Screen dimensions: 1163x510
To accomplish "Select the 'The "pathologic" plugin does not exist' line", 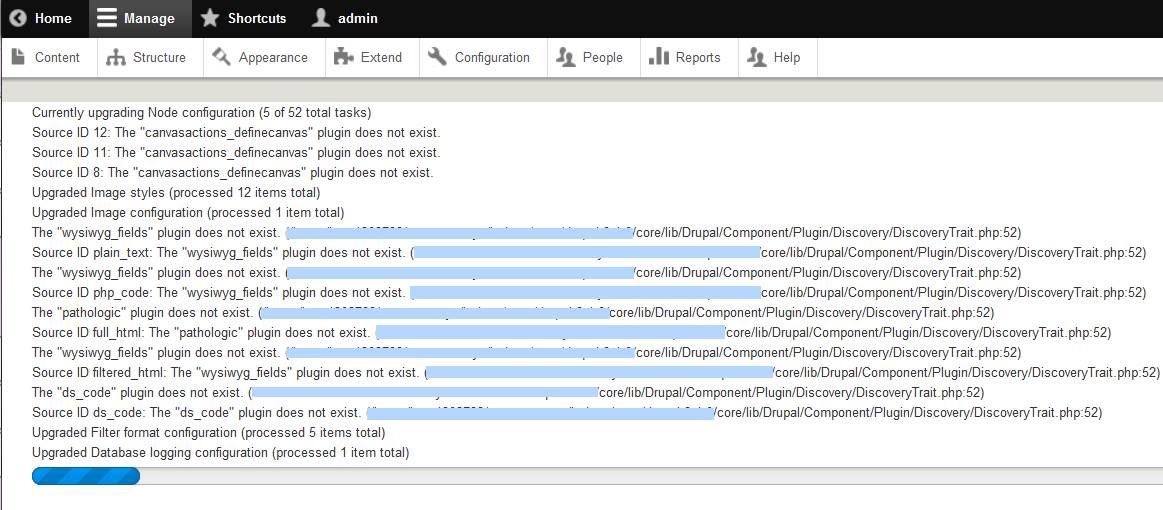I will [x=513, y=312].
